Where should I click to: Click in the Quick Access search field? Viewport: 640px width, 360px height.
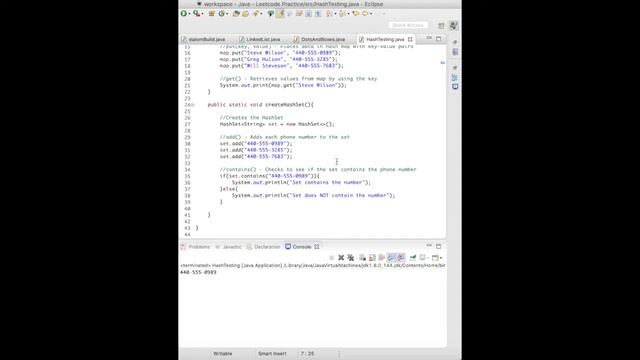(x=408, y=25)
